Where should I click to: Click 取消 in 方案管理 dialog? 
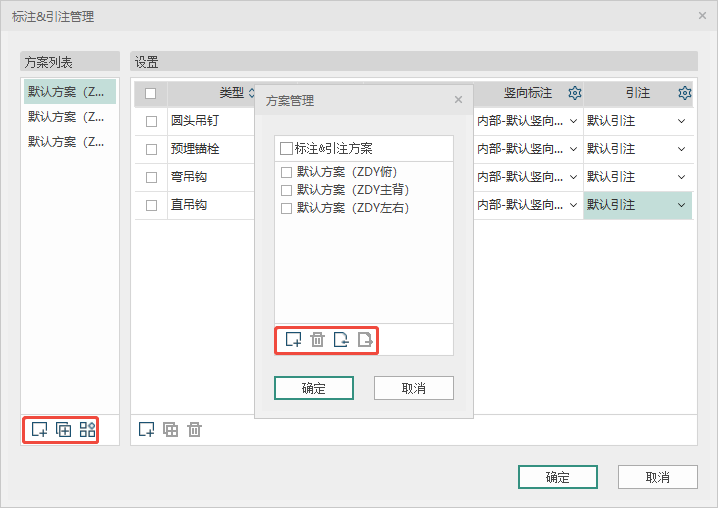click(413, 388)
